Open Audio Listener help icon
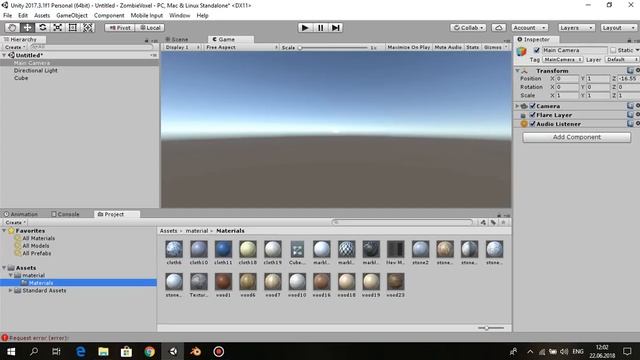This screenshot has height=360, width=640. 630,123
